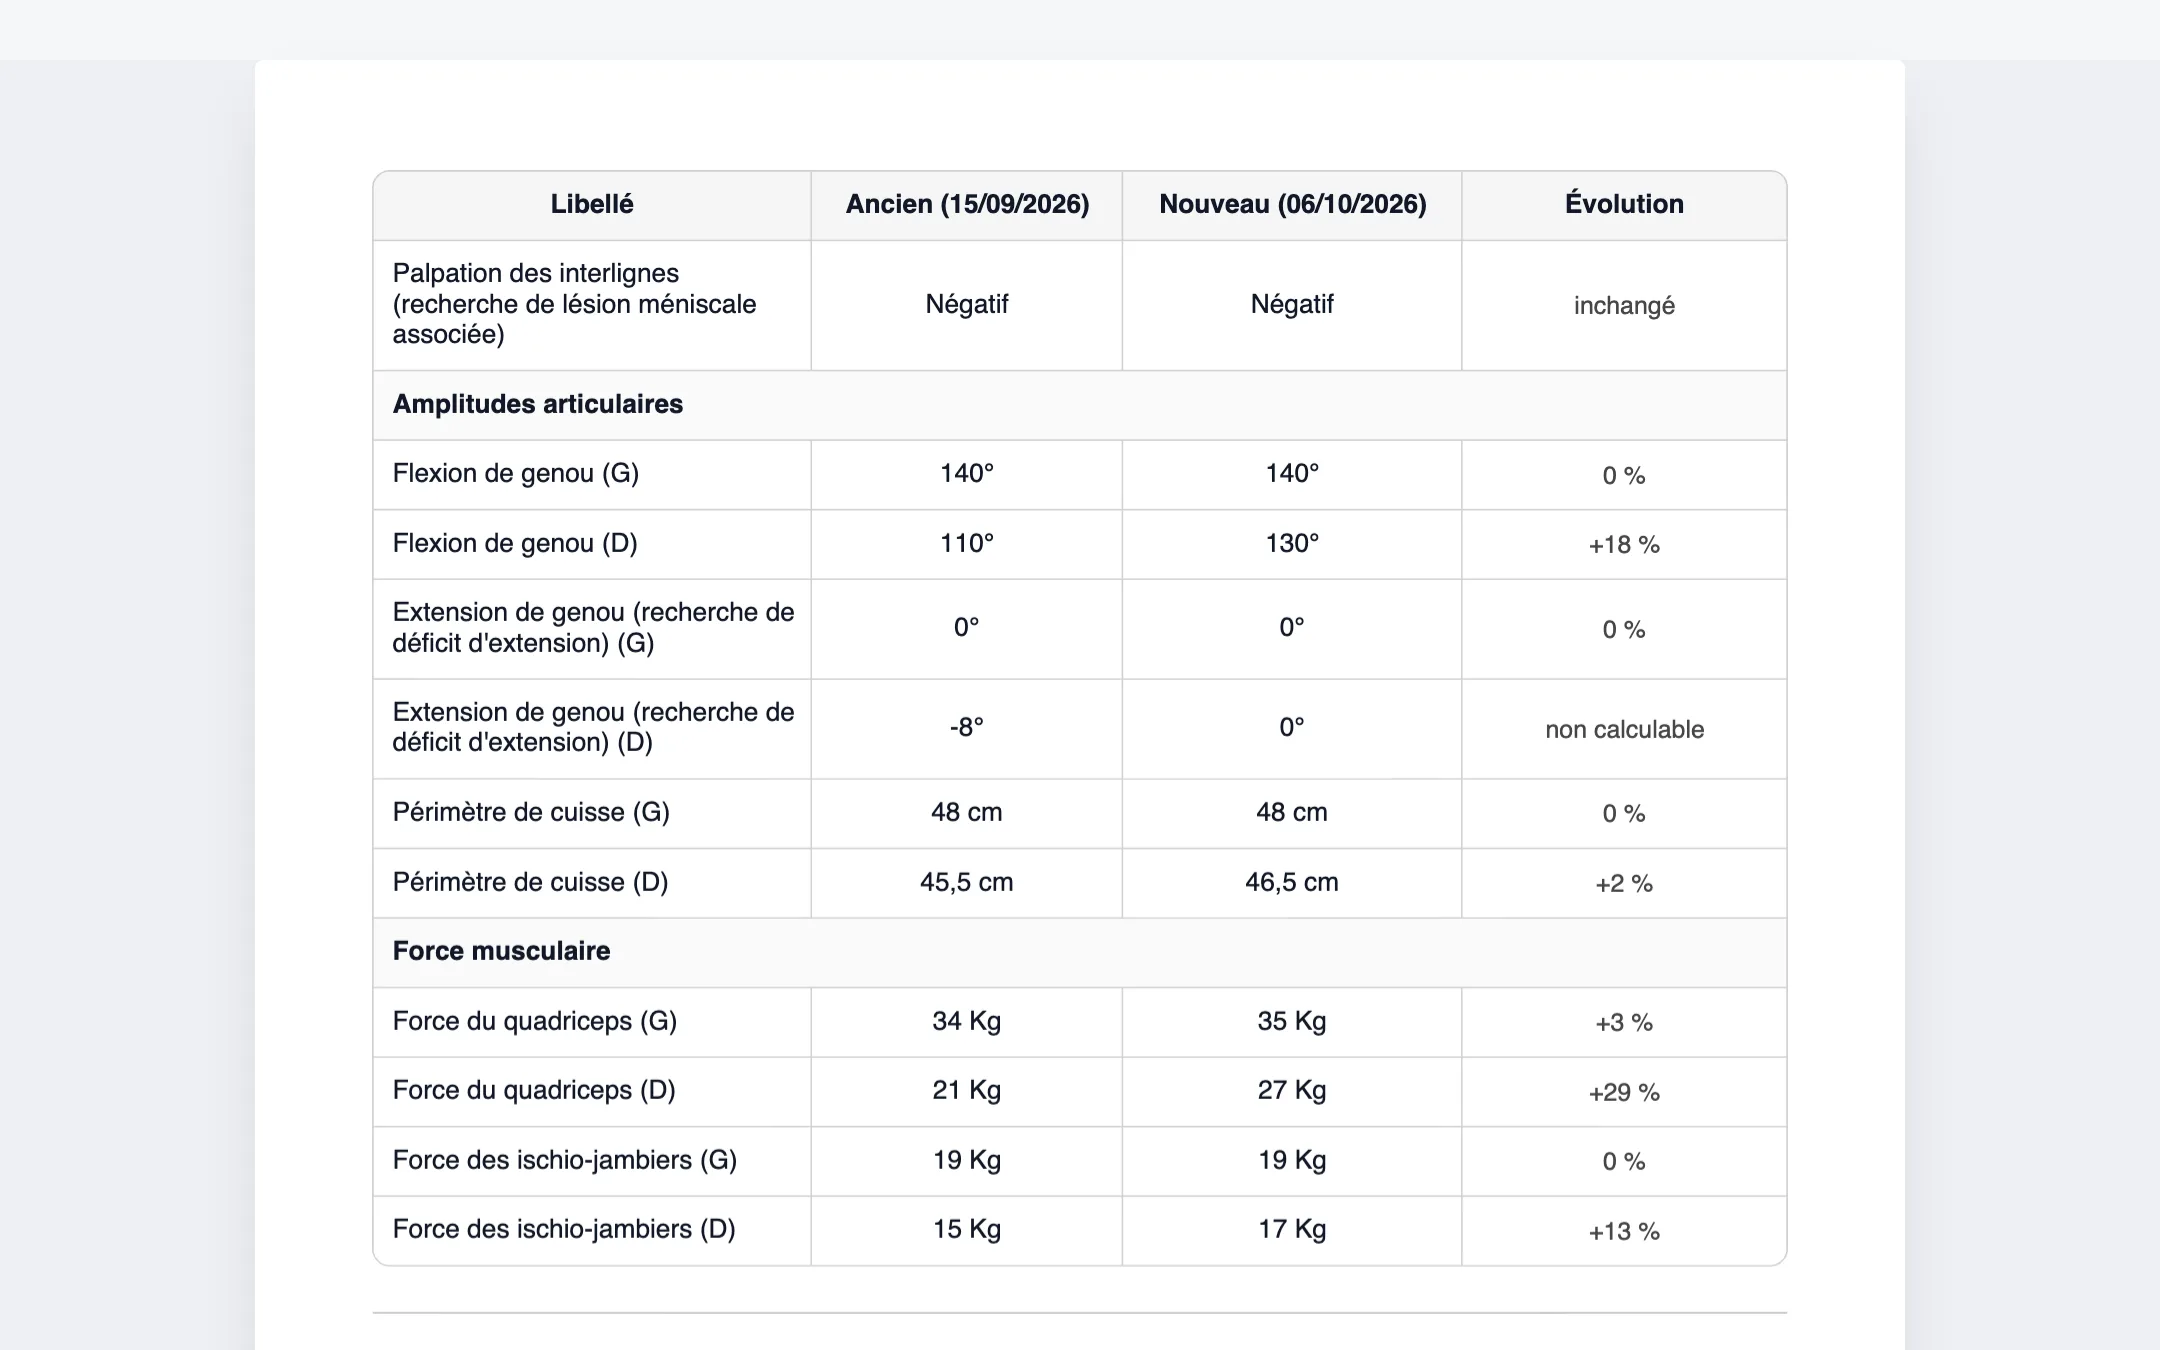This screenshot has width=2160, height=1350.
Task: Select the Périmètre de cuisse (D) label
Action: (x=530, y=882)
